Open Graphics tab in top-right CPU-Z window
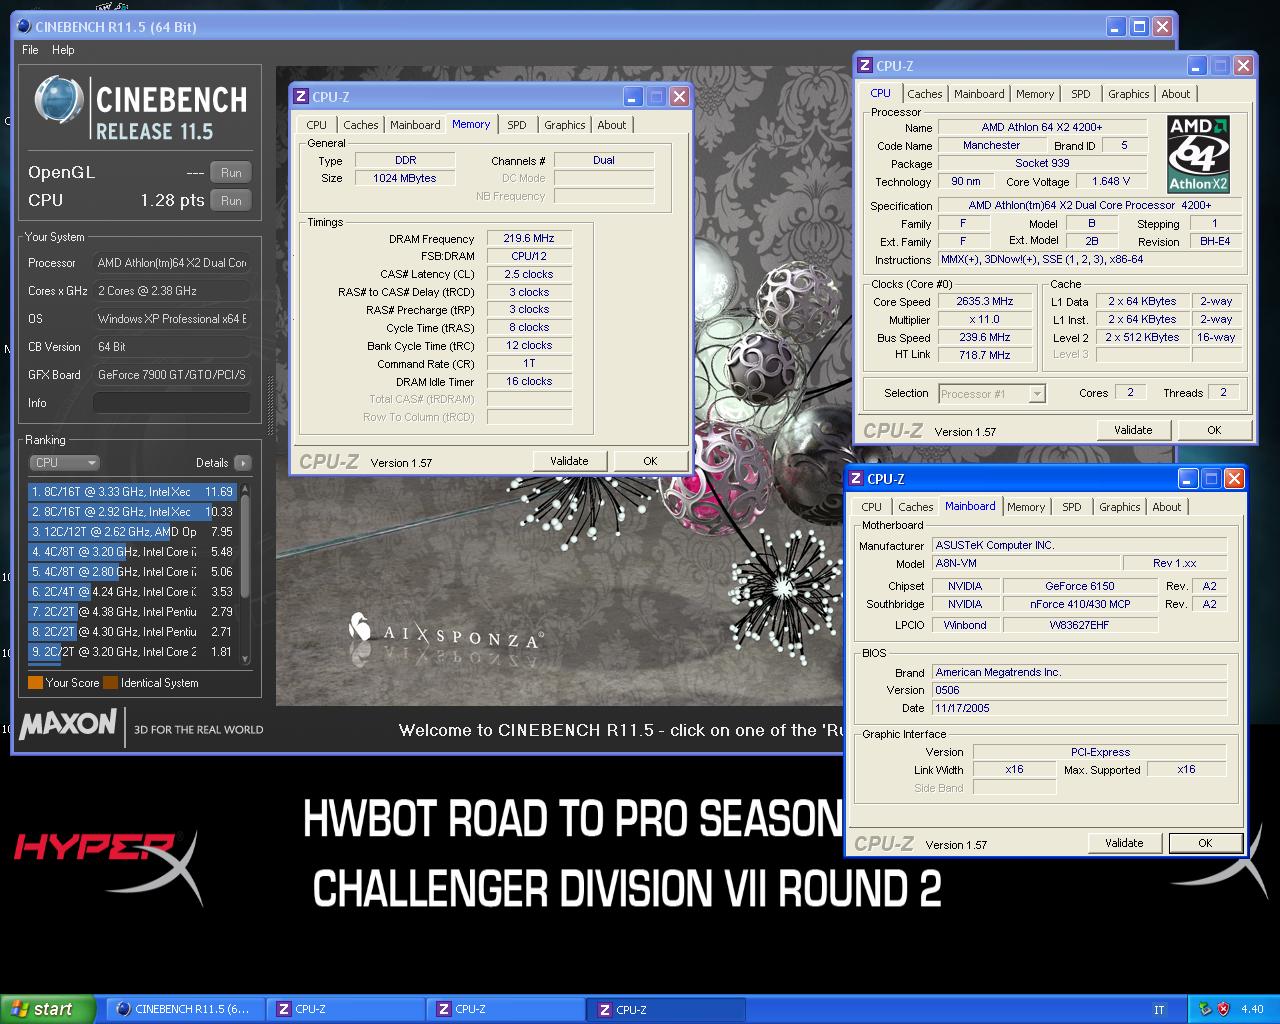This screenshot has height=1024, width=1280. [x=1129, y=94]
